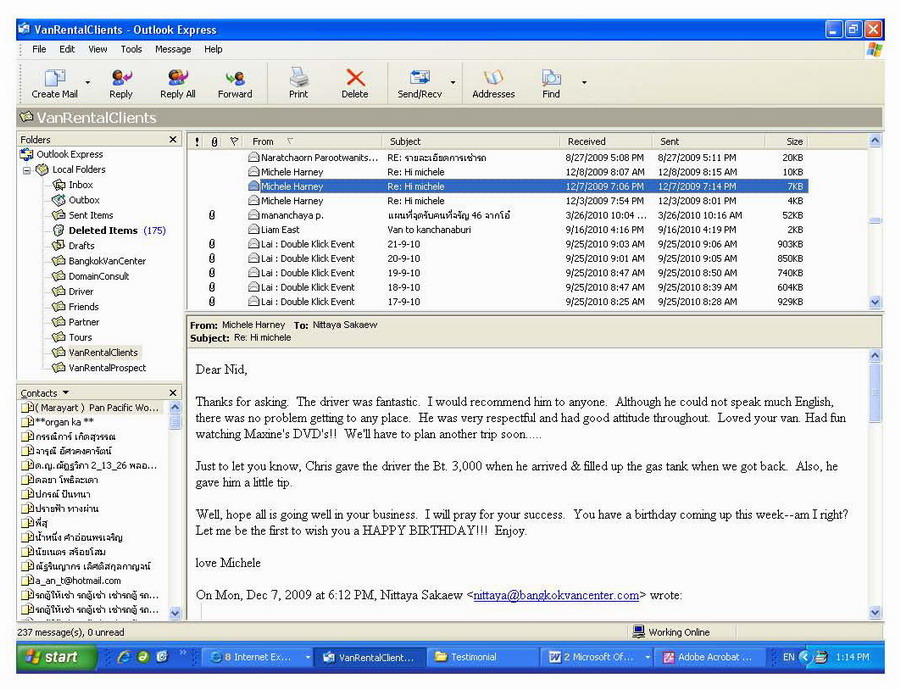Sort messages by Received column header
Image resolution: width=900 pixels, height=690 pixels.
606,141
